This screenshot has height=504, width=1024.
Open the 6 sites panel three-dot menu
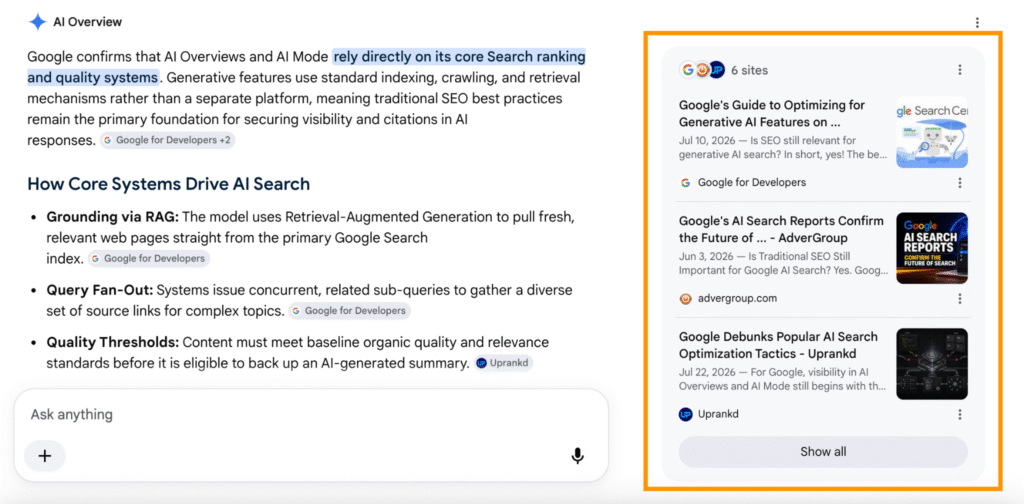[959, 70]
